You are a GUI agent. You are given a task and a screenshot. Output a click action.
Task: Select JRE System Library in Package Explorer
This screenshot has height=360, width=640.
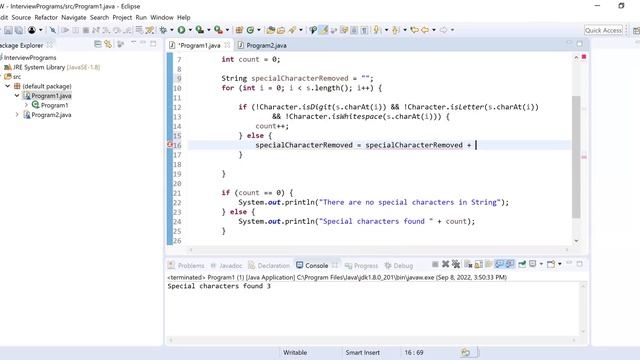pyautogui.click(x=52, y=67)
